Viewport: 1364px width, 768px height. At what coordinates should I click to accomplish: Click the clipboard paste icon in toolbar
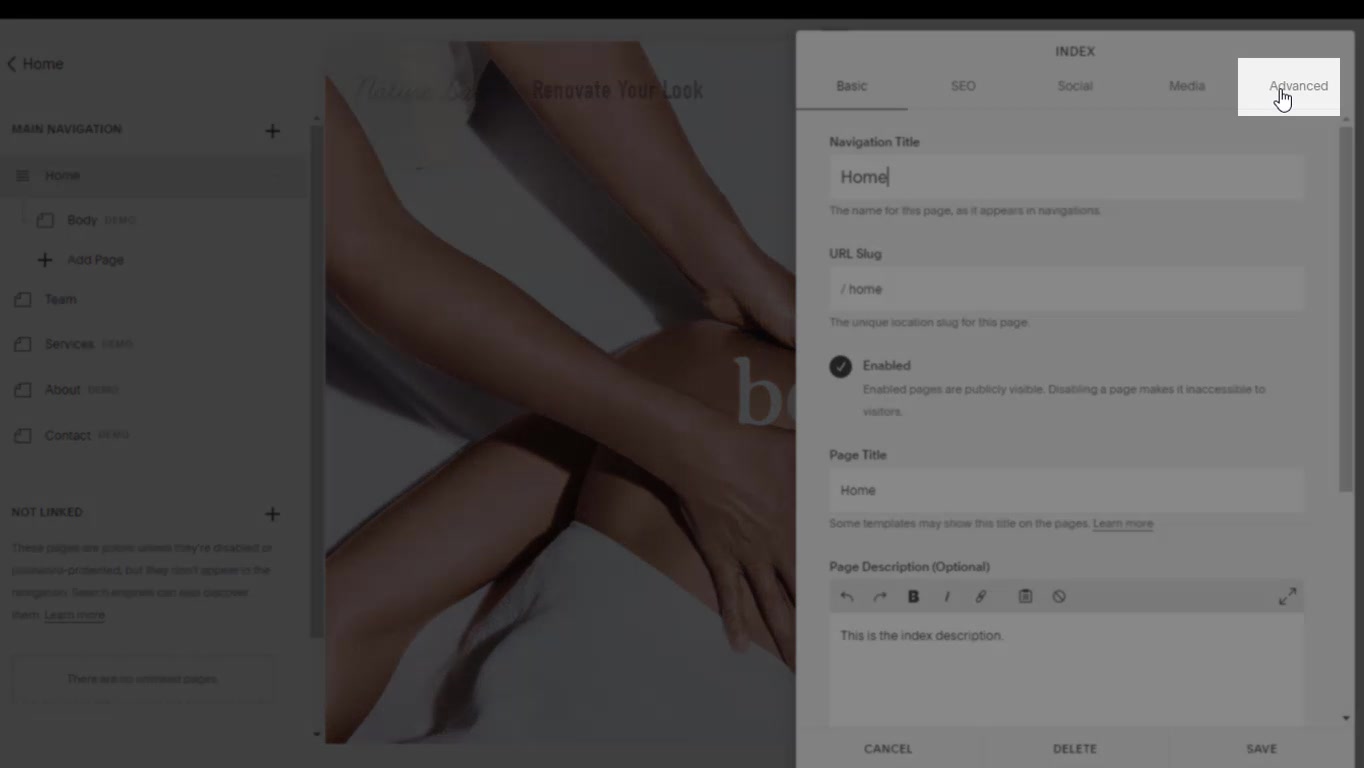(1025, 597)
